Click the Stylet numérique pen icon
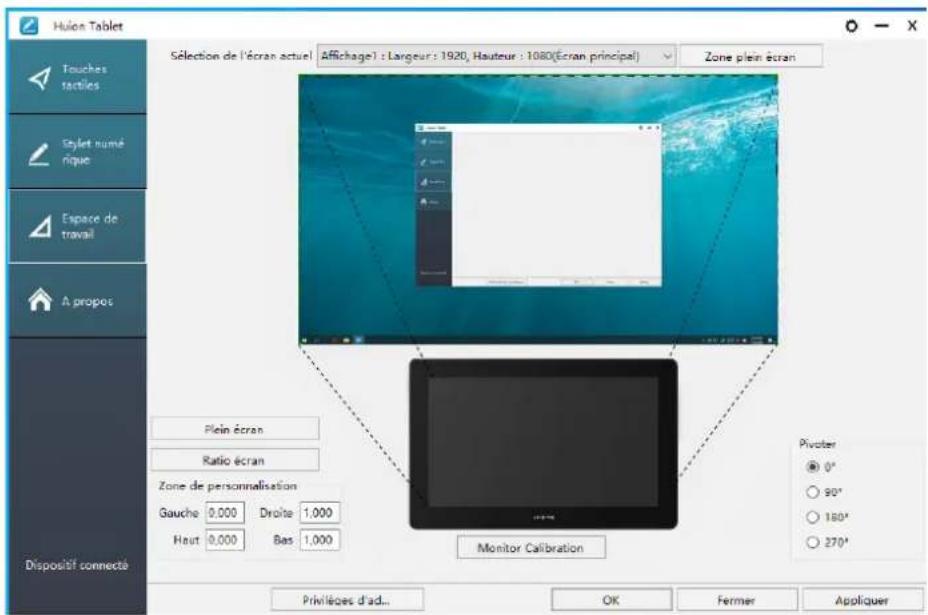This screenshot has width=928, height=615. (x=39, y=154)
